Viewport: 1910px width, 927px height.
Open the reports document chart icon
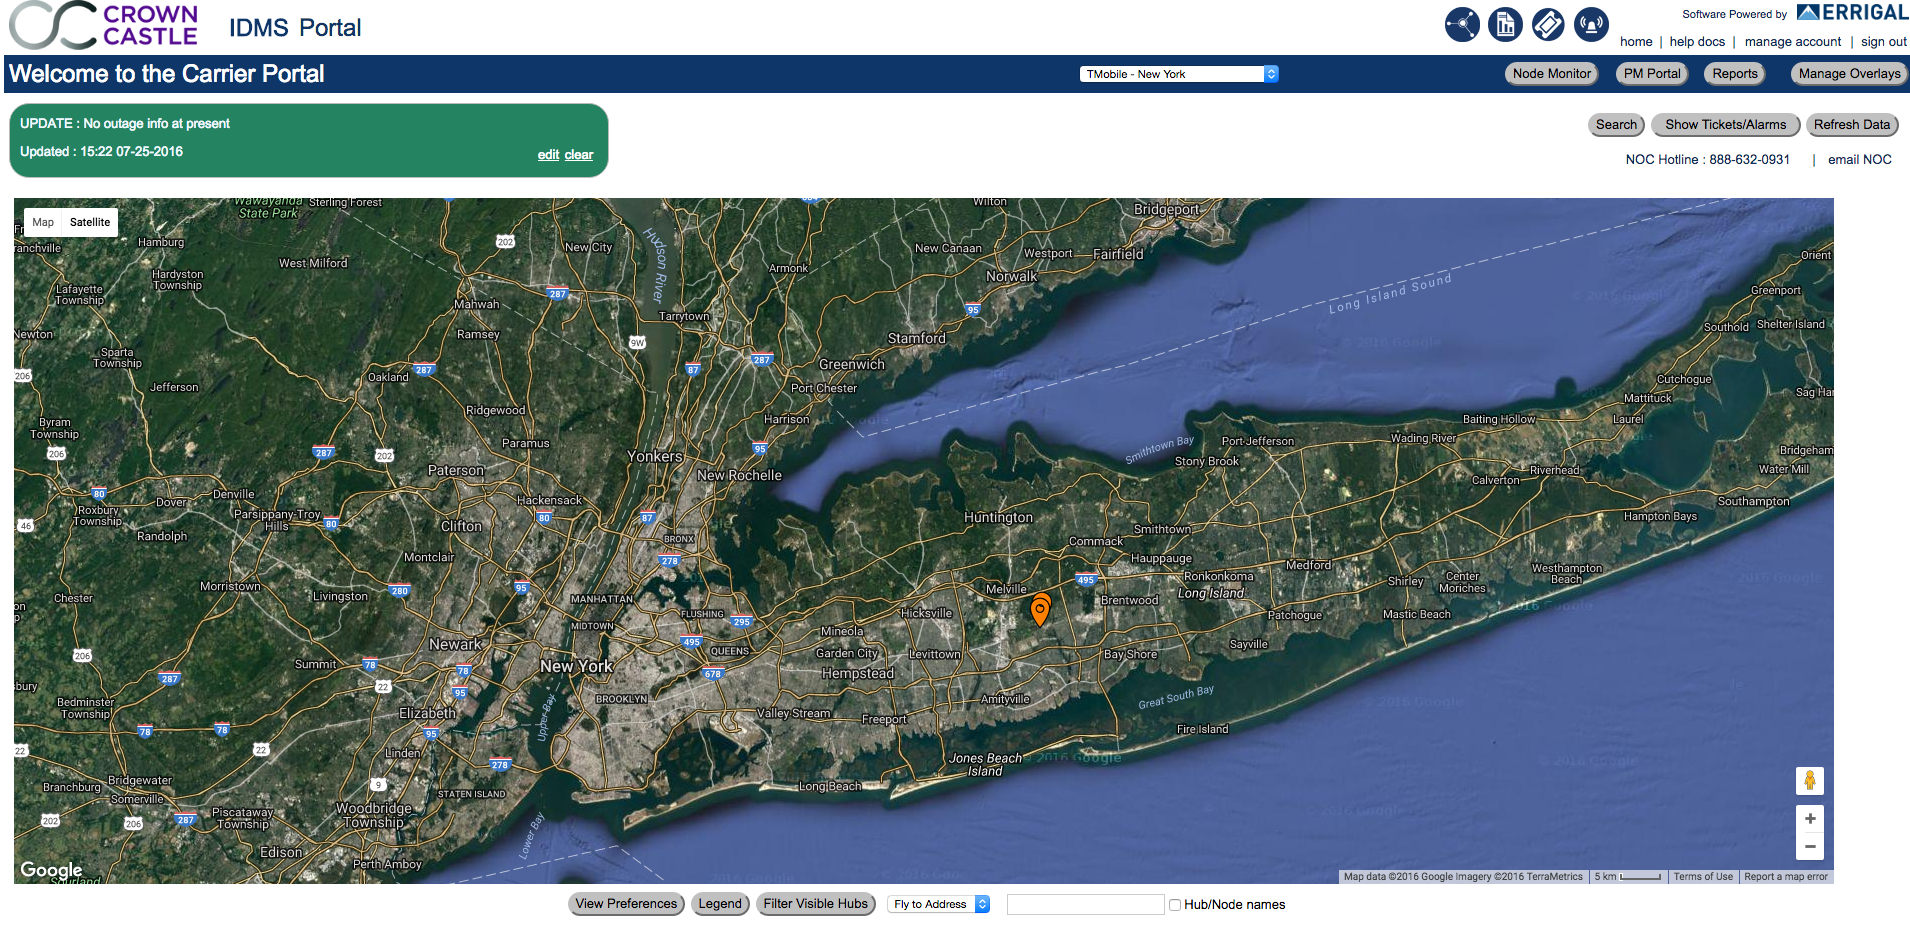click(1505, 24)
